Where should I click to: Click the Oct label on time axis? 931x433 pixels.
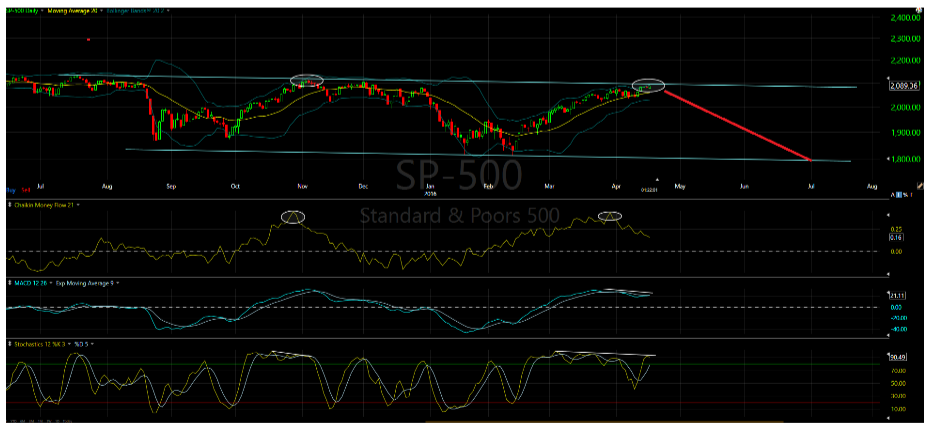coord(235,187)
